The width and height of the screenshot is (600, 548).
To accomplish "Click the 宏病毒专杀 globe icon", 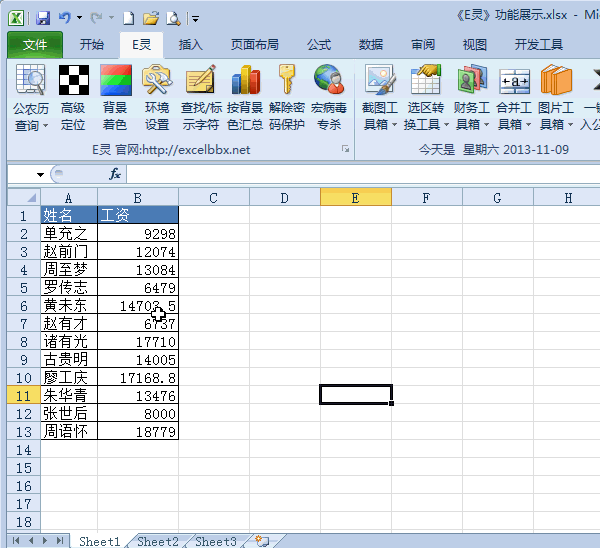I will pyautogui.click(x=328, y=81).
